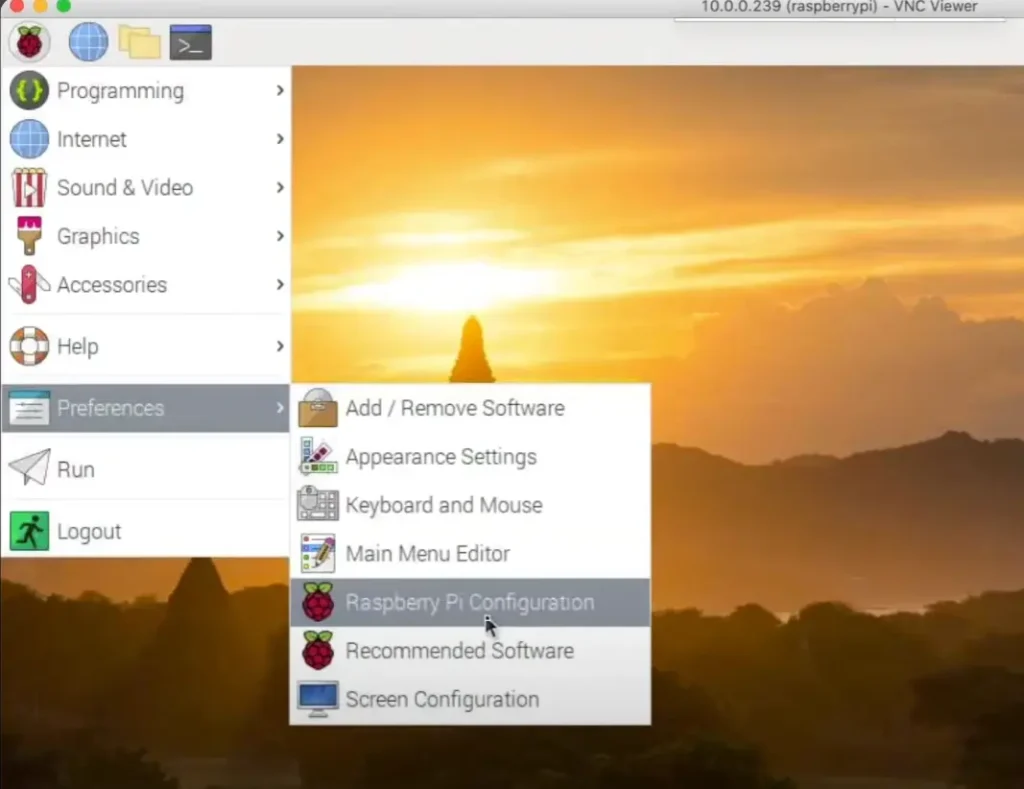Click the Accessories pocket knife icon
The image size is (1024, 789).
(x=29, y=285)
